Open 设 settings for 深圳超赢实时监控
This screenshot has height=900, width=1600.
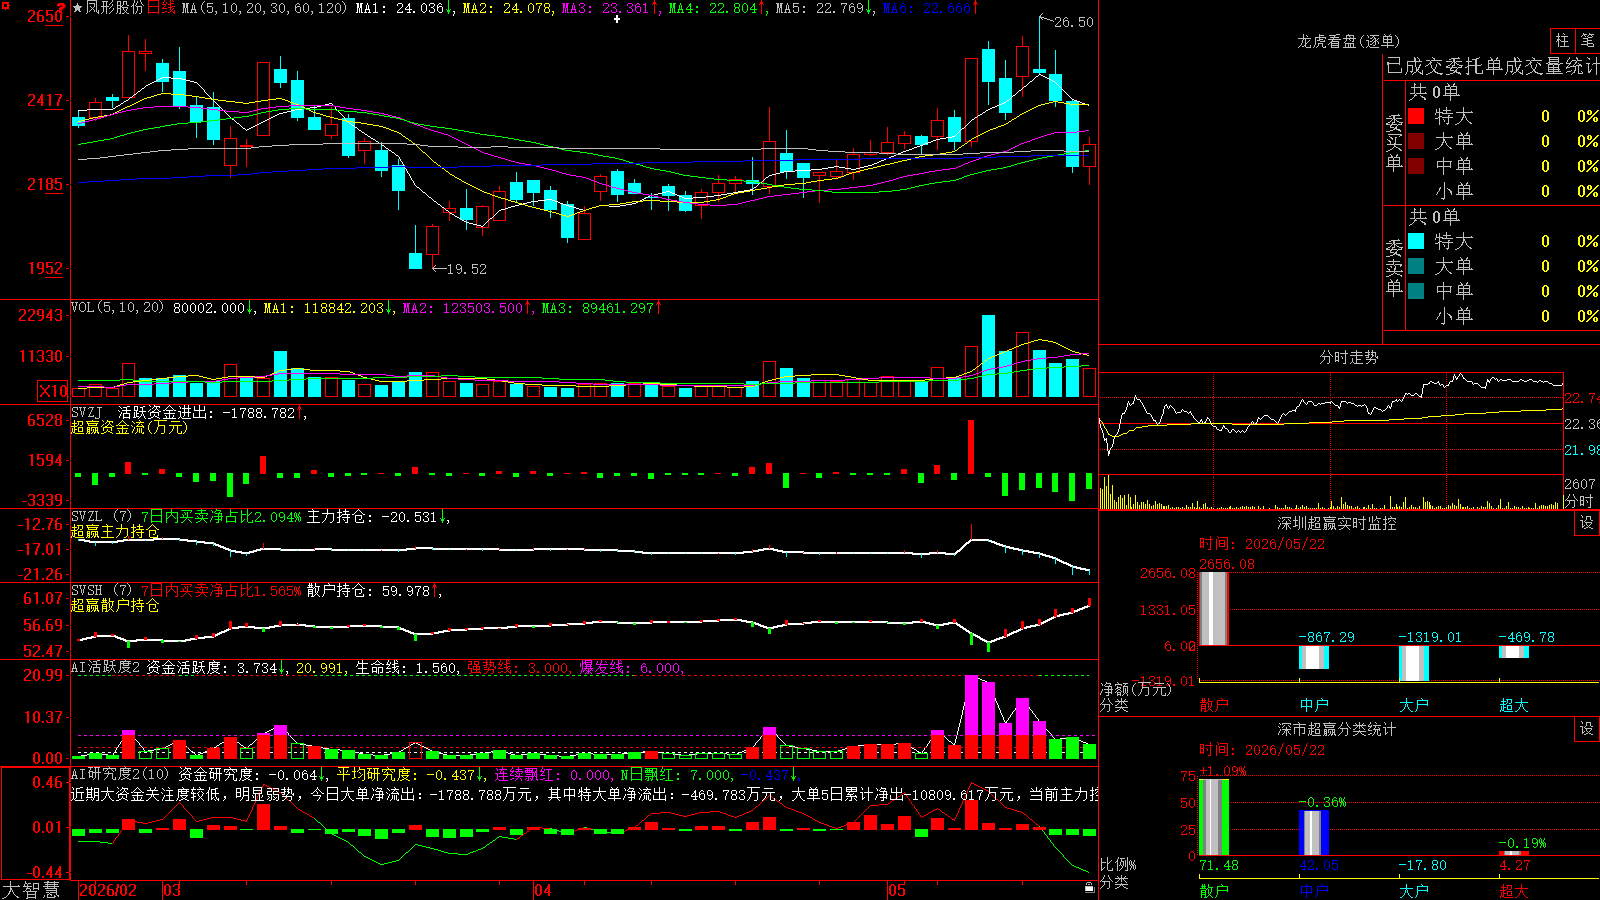click(1586, 523)
